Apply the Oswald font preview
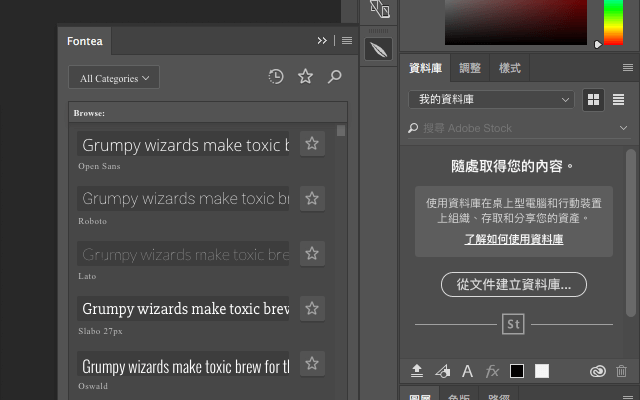Viewport: 640px width, 400px height. (x=183, y=364)
